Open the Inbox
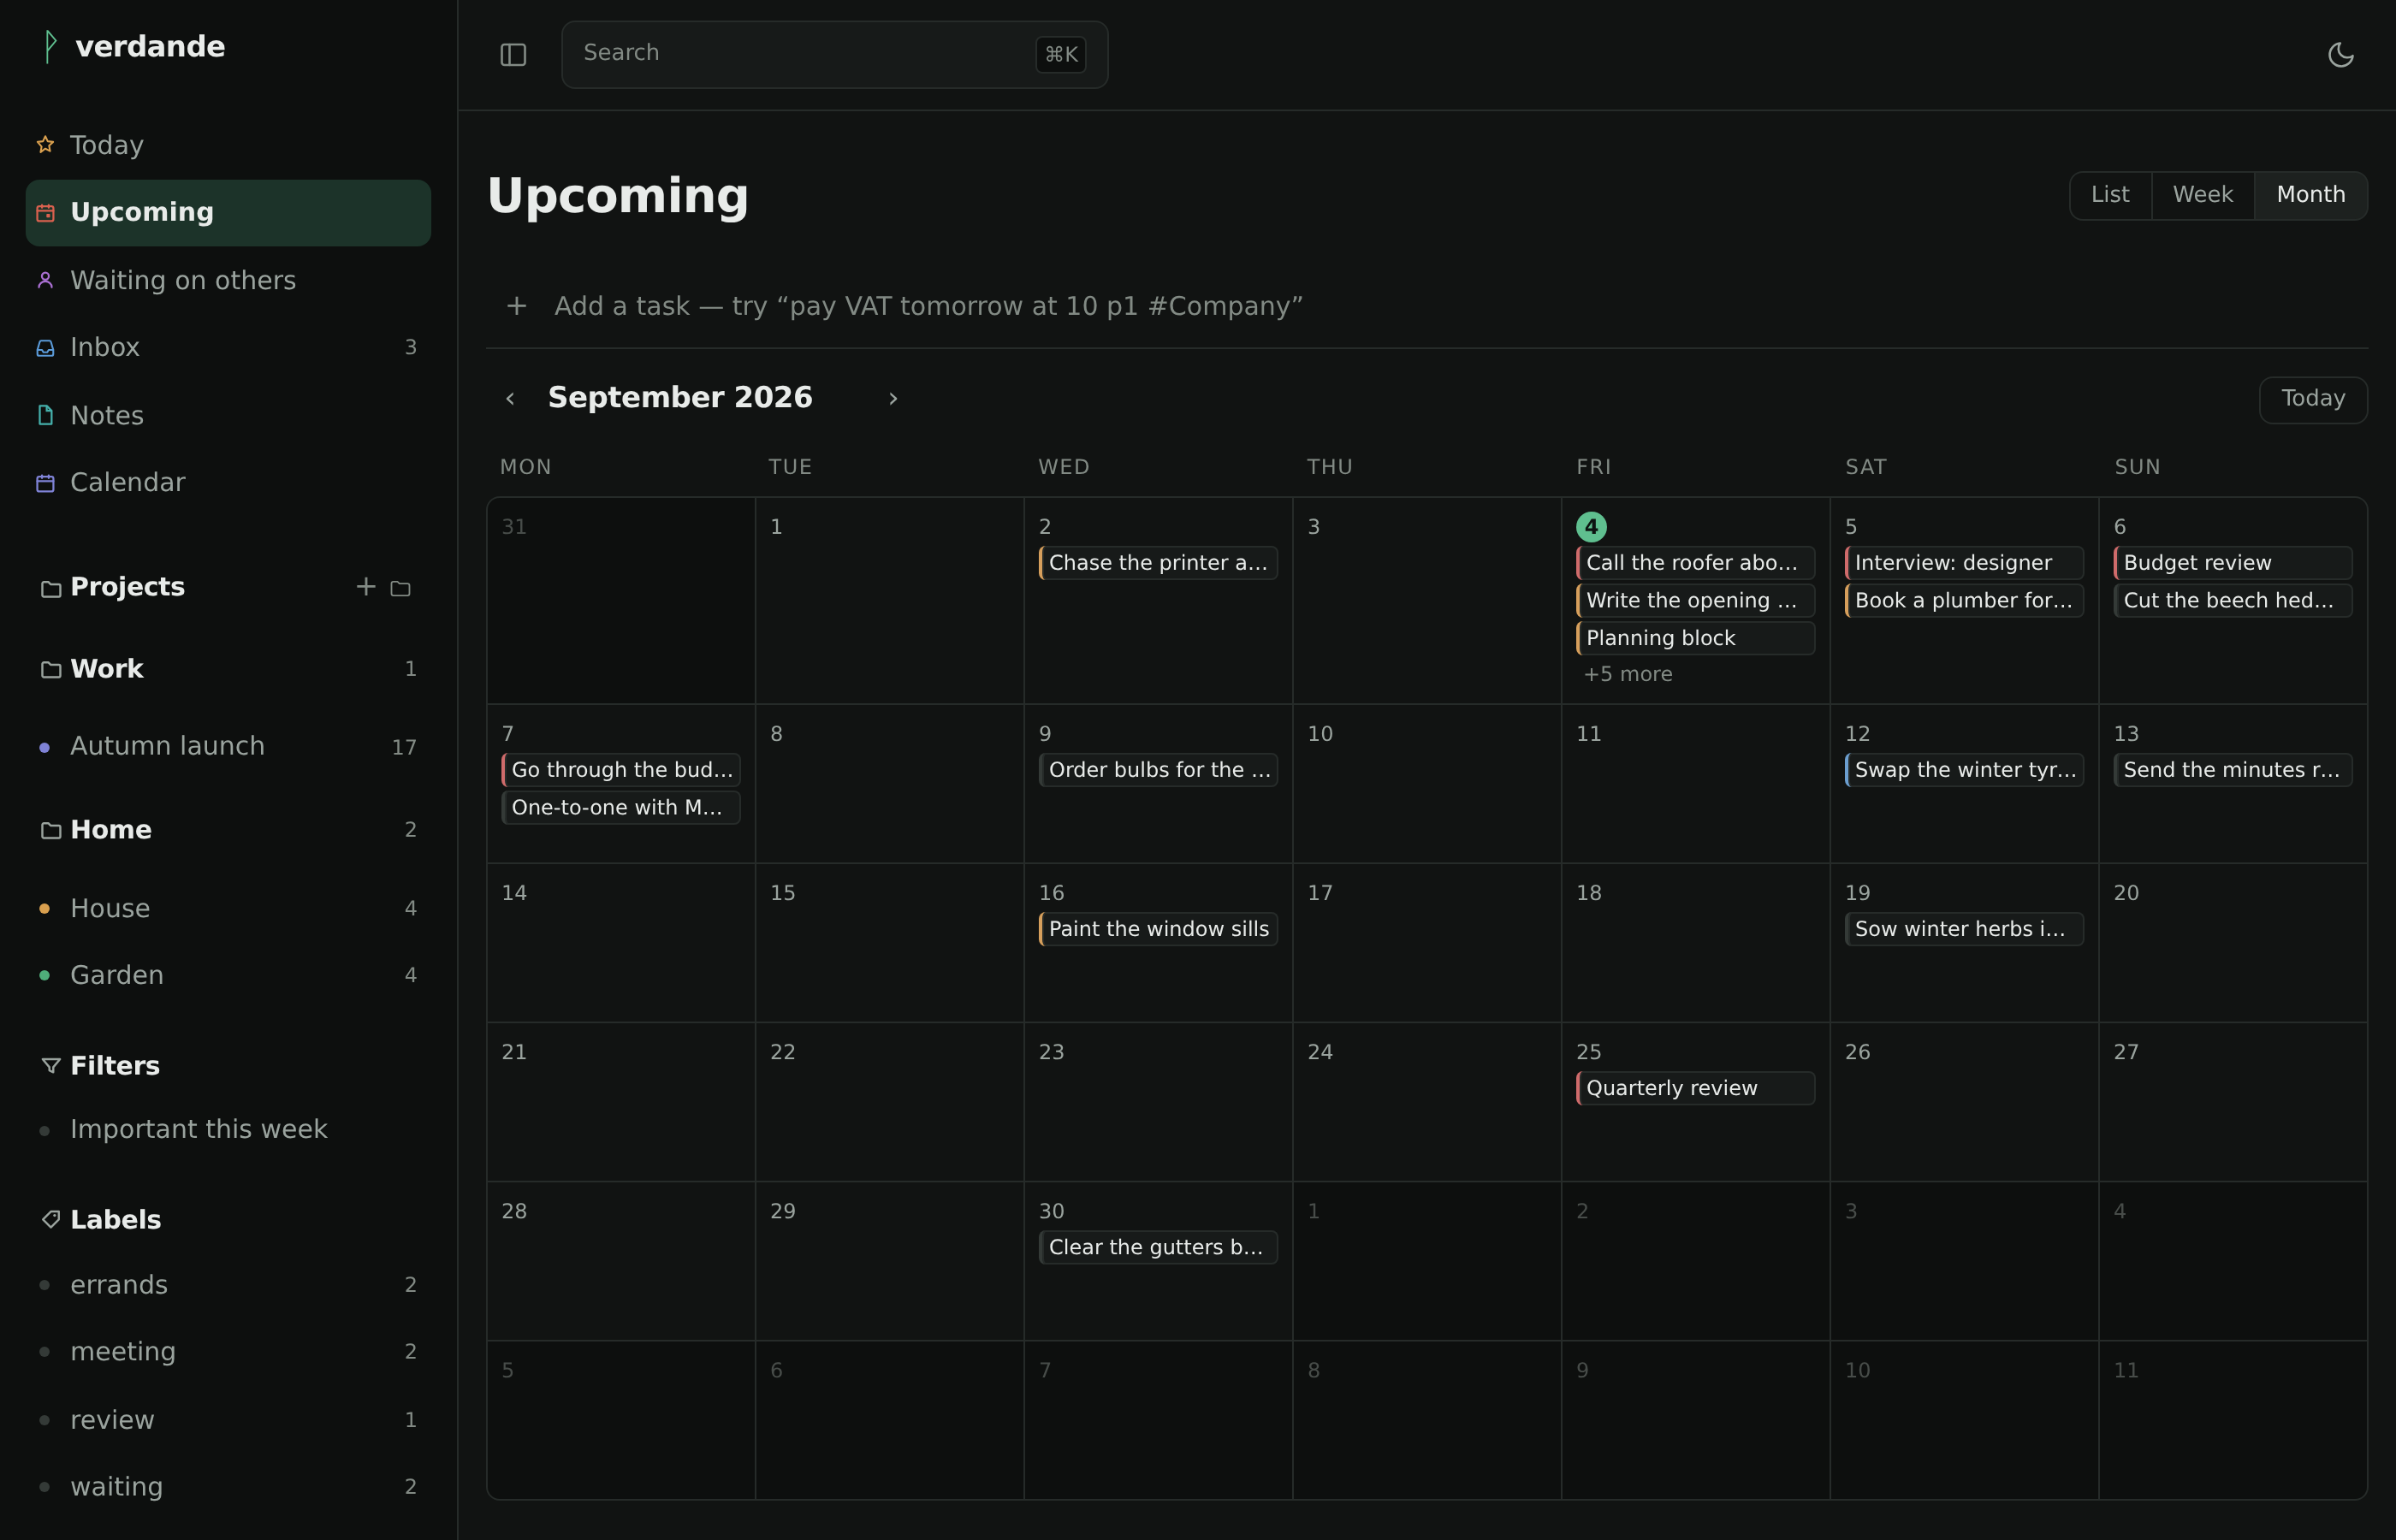The image size is (2396, 1540). point(228,348)
